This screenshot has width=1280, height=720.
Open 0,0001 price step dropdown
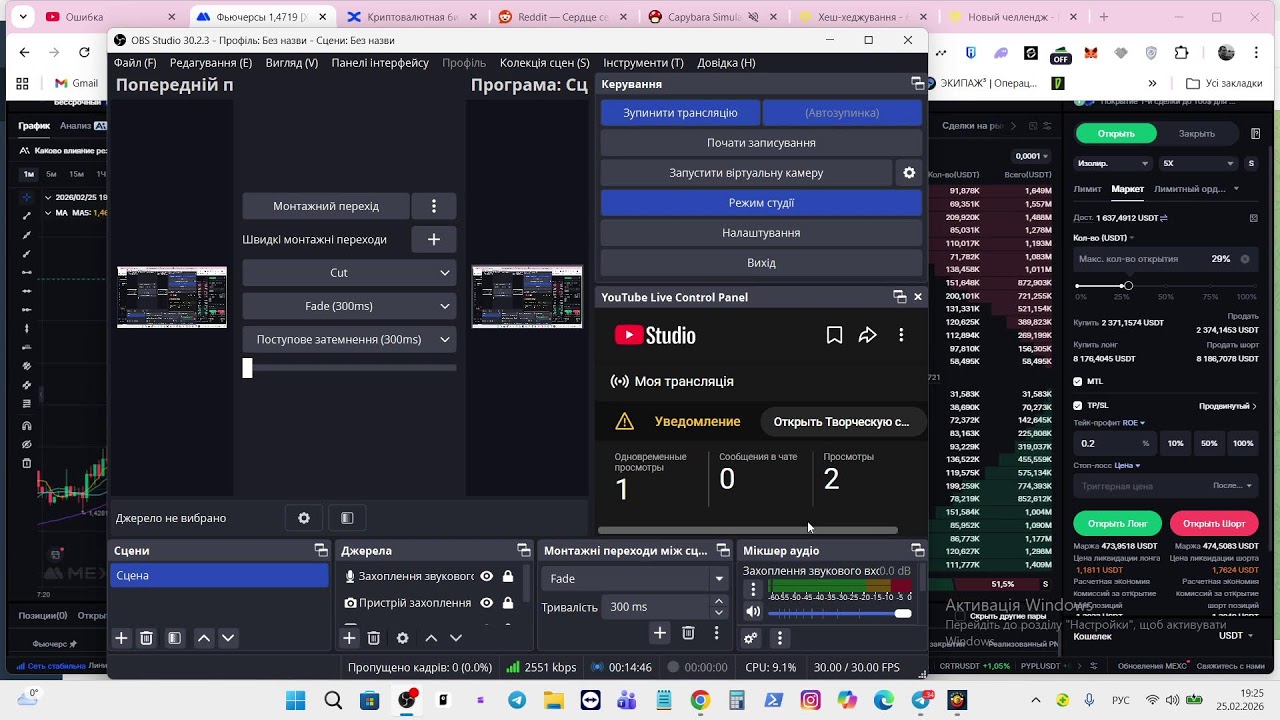[x=1032, y=156]
